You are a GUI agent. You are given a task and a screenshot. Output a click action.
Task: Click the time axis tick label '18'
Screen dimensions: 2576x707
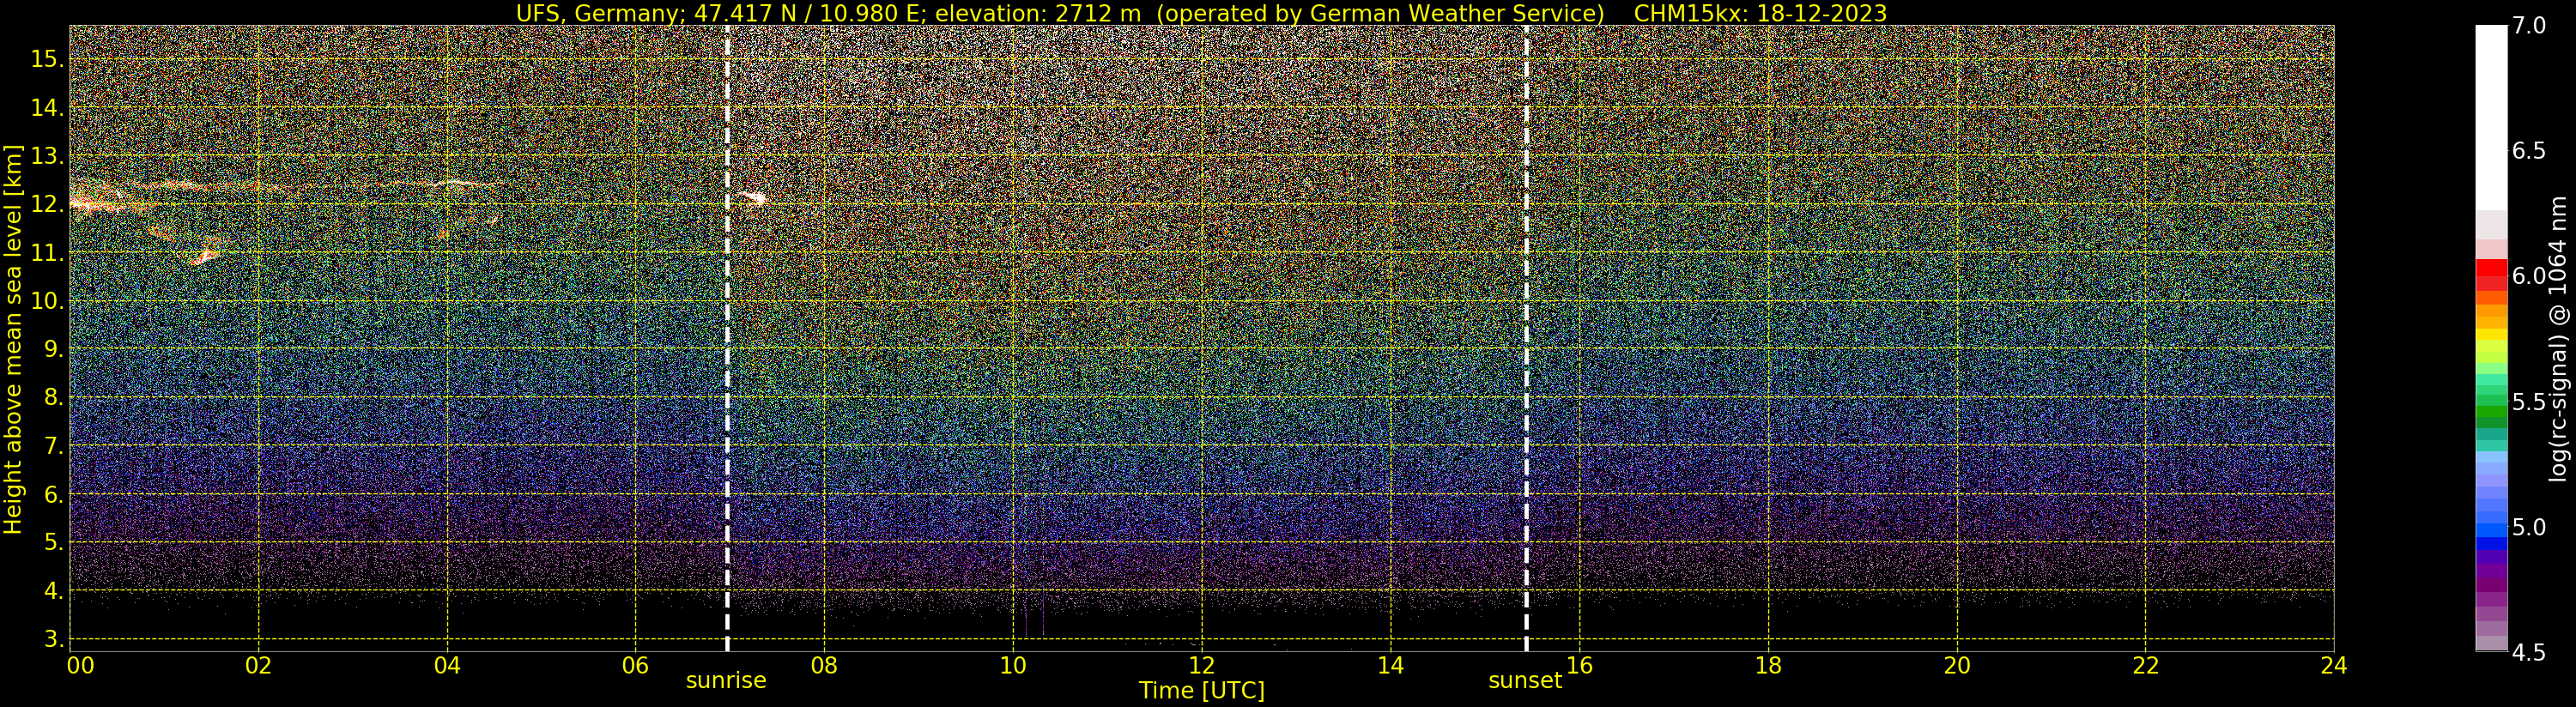(x=1768, y=665)
